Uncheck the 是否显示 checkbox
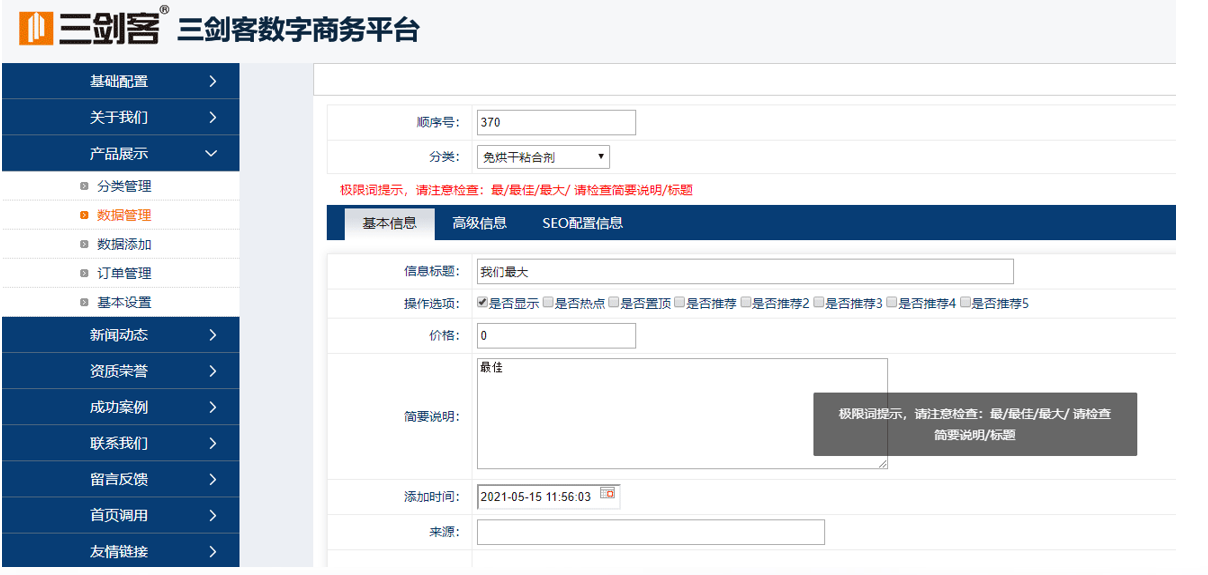The width and height of the screenshot is (1208, 575). (x=483, y=302)
